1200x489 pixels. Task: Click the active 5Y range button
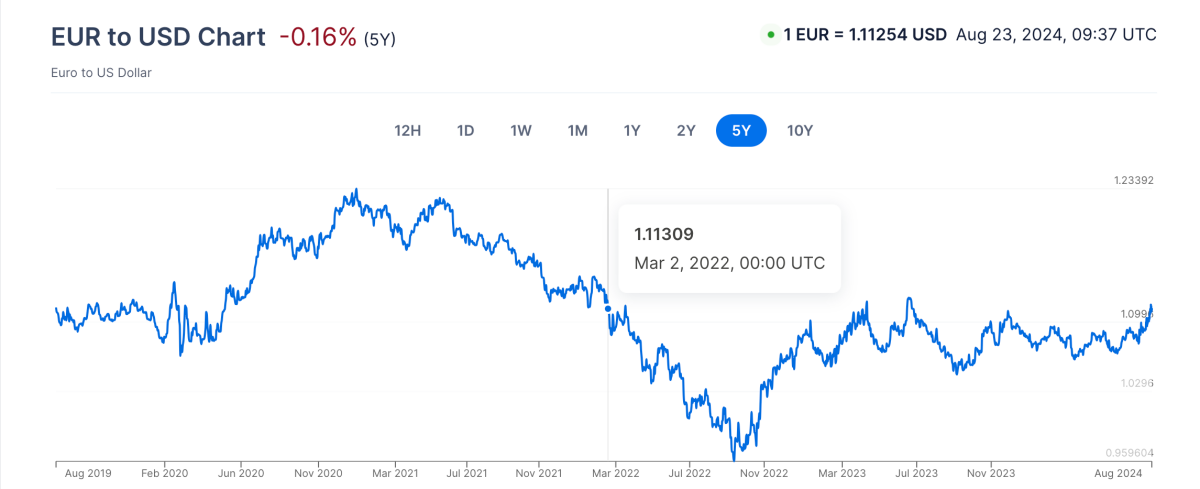[741, 130]
